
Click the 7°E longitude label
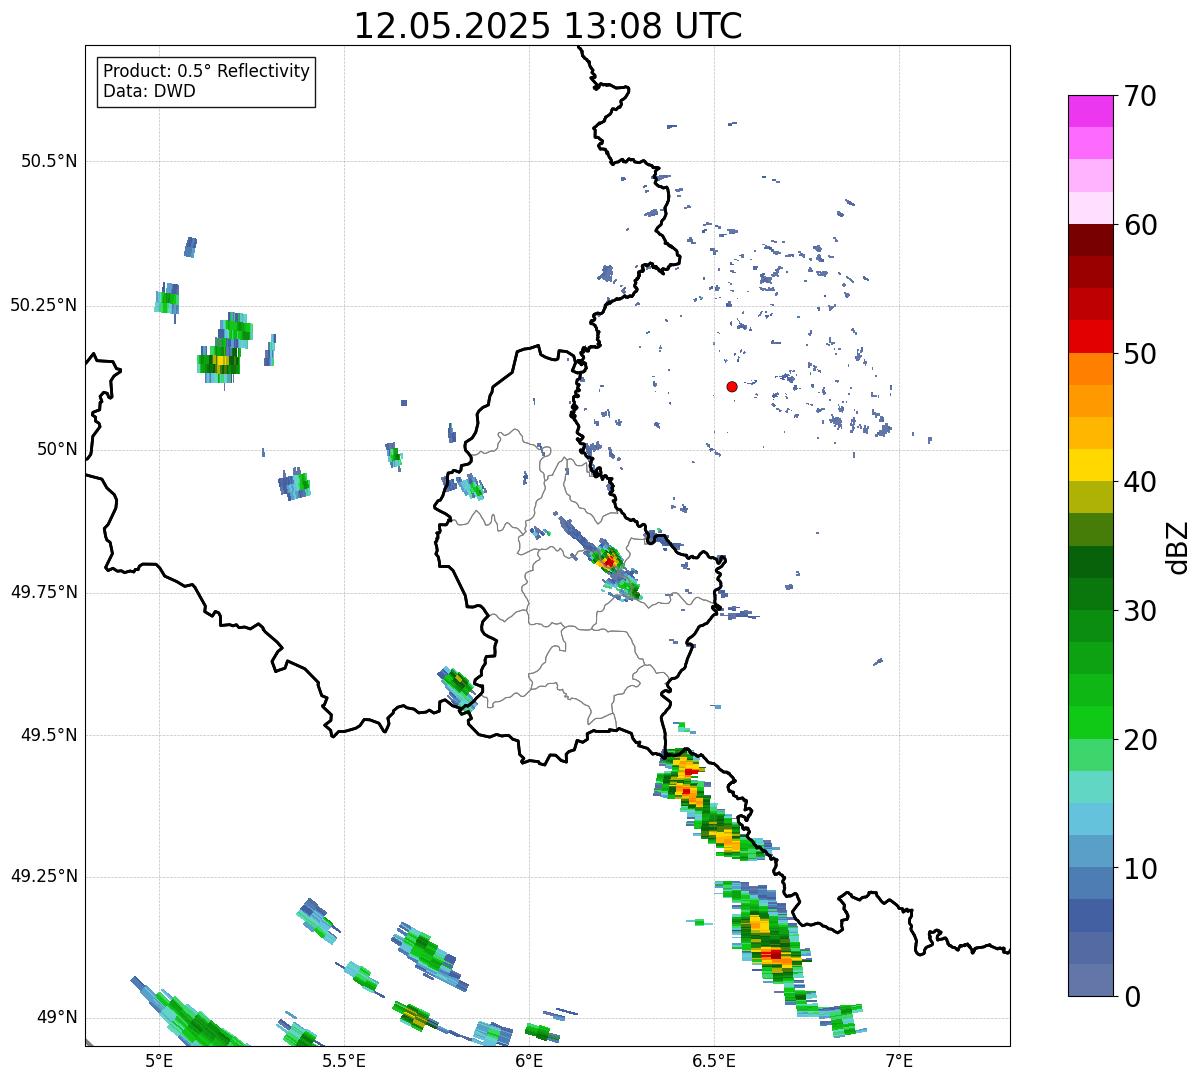[899, 1060]
